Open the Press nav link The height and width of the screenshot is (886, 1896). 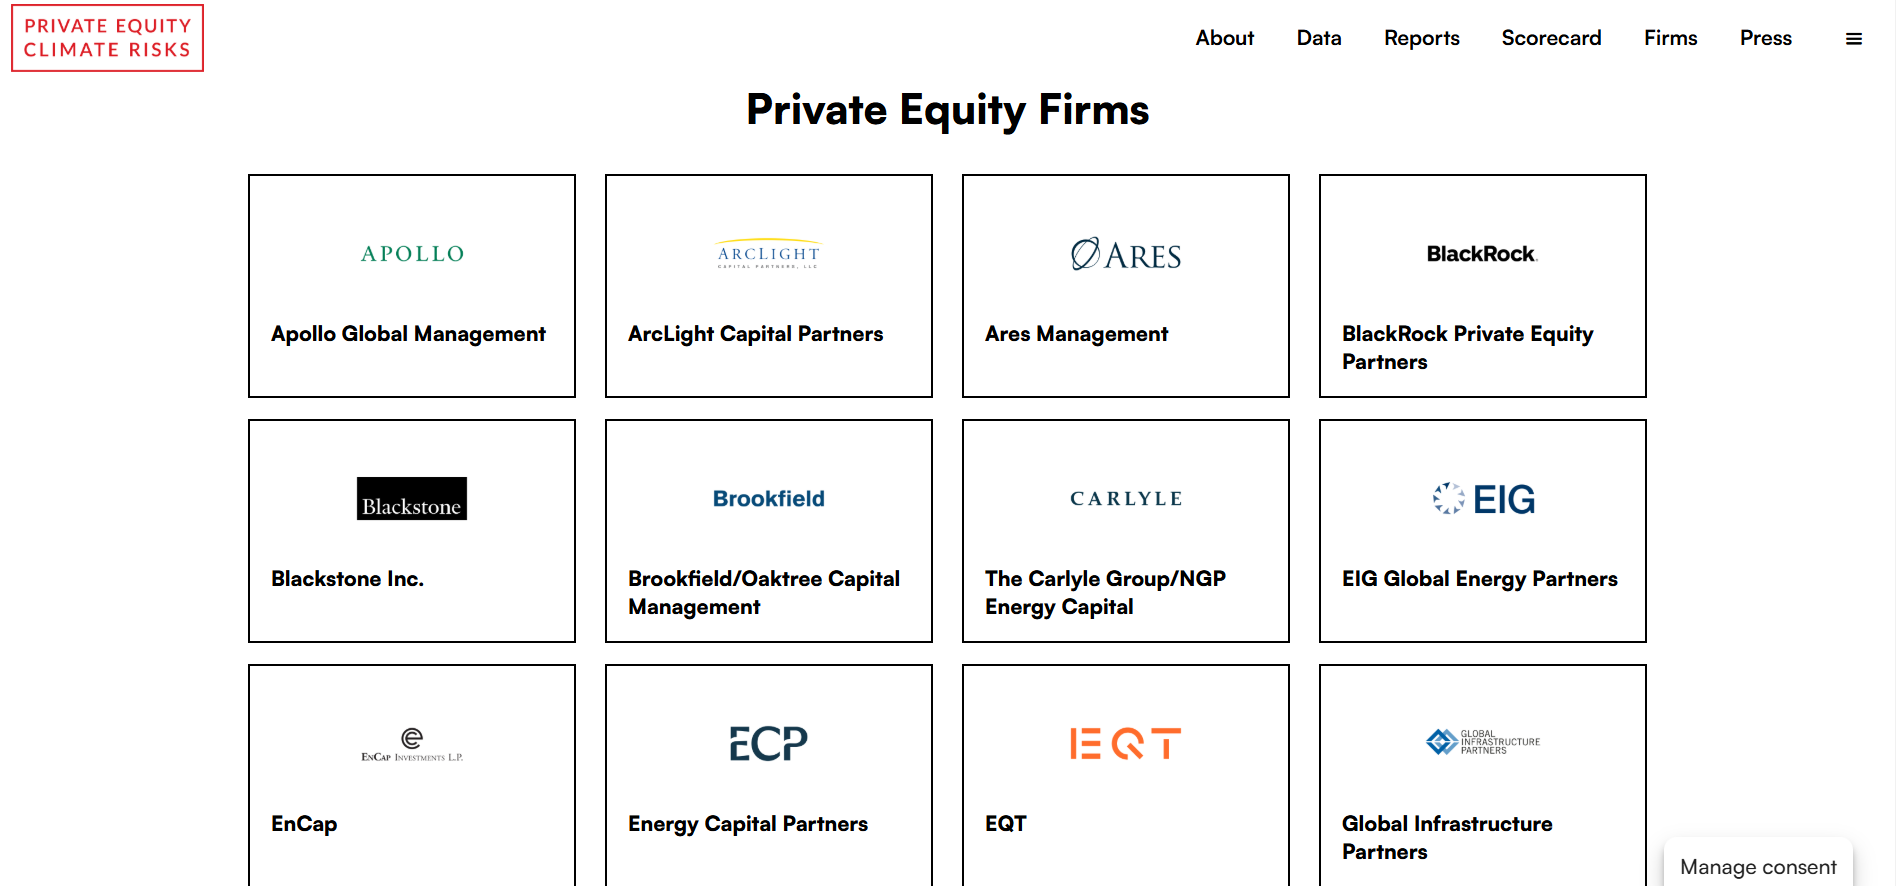[1765, 38]
